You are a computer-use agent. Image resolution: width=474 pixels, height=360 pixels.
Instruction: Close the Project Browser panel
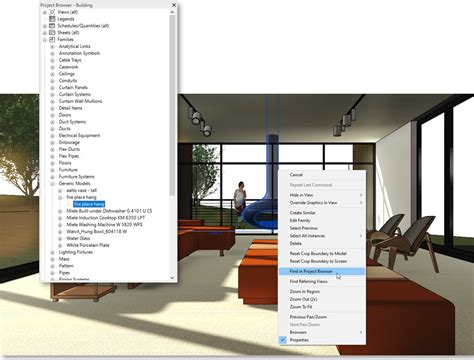[x=174, y=5]
